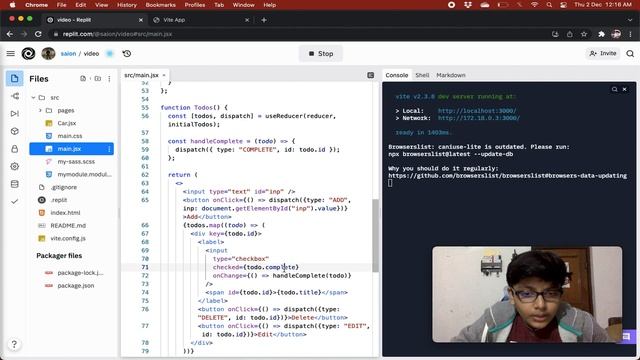Expand the pages folder
Viewport: 640px width, 360px height.
coord(40,110)
